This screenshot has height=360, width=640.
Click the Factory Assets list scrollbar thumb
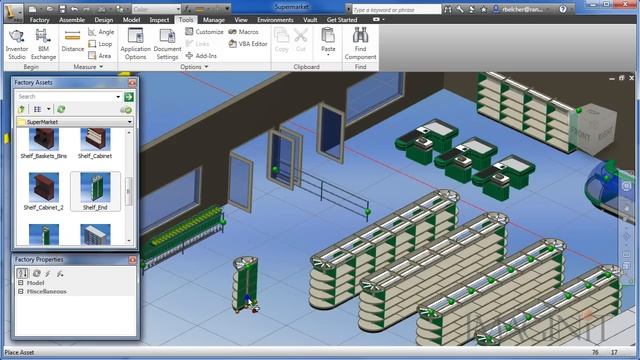click(129, 191)
